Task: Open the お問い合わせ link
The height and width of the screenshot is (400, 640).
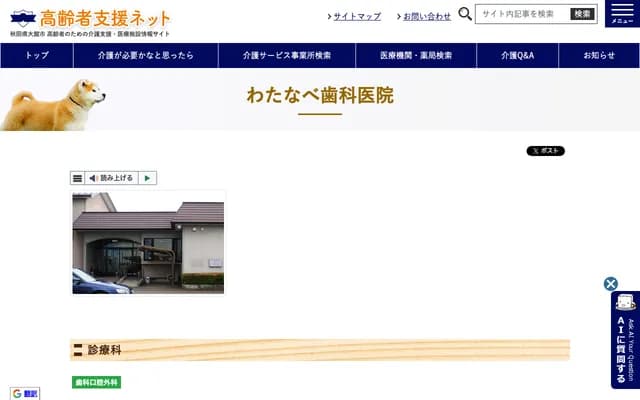Action: 427,16
